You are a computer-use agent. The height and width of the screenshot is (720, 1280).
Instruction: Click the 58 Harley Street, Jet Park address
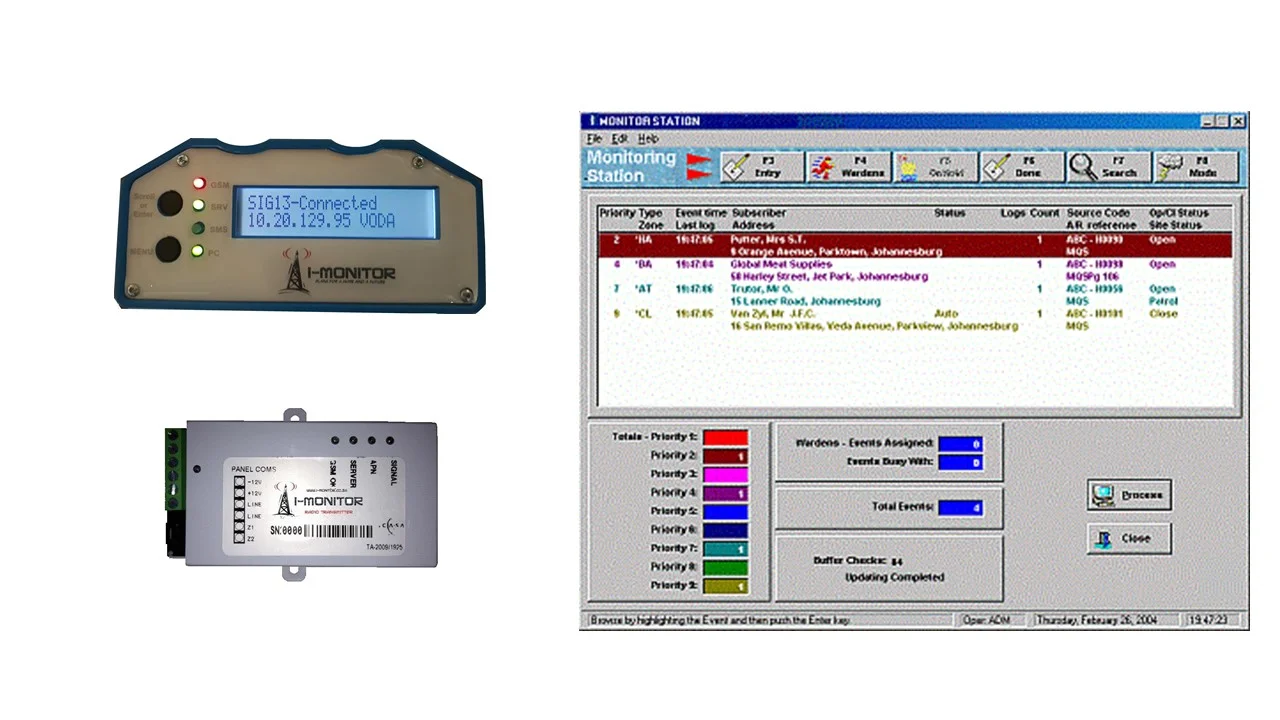coord(829,276)
